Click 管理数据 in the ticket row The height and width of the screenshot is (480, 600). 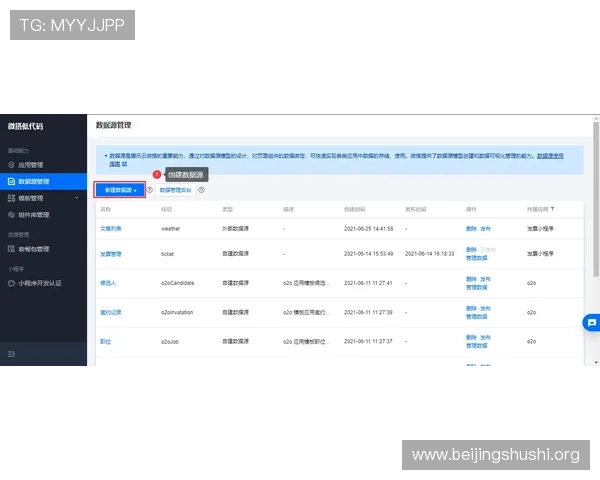[476, 258]
